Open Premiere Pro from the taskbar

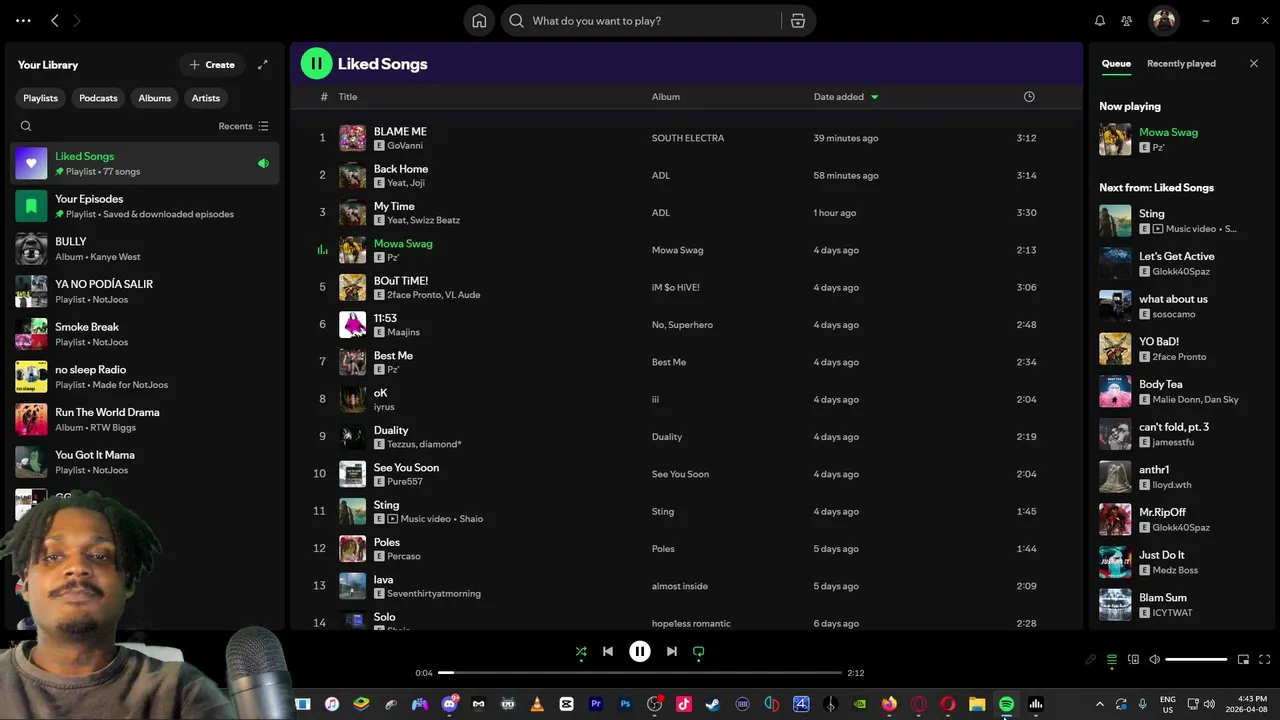596,704
